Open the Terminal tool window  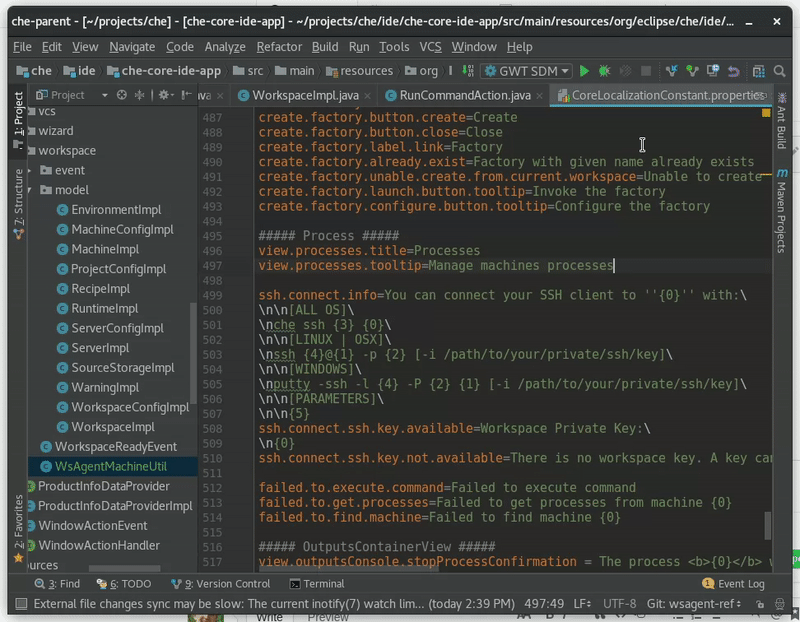click(317, 584)
